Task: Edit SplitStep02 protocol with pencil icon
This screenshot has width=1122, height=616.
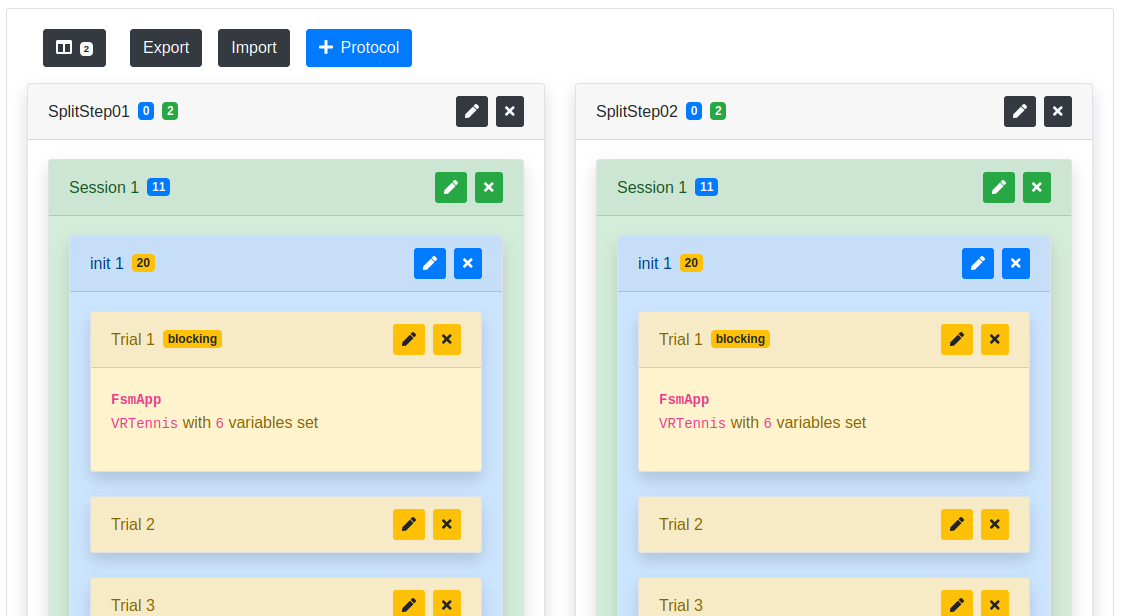Action: coord(1020,112)
